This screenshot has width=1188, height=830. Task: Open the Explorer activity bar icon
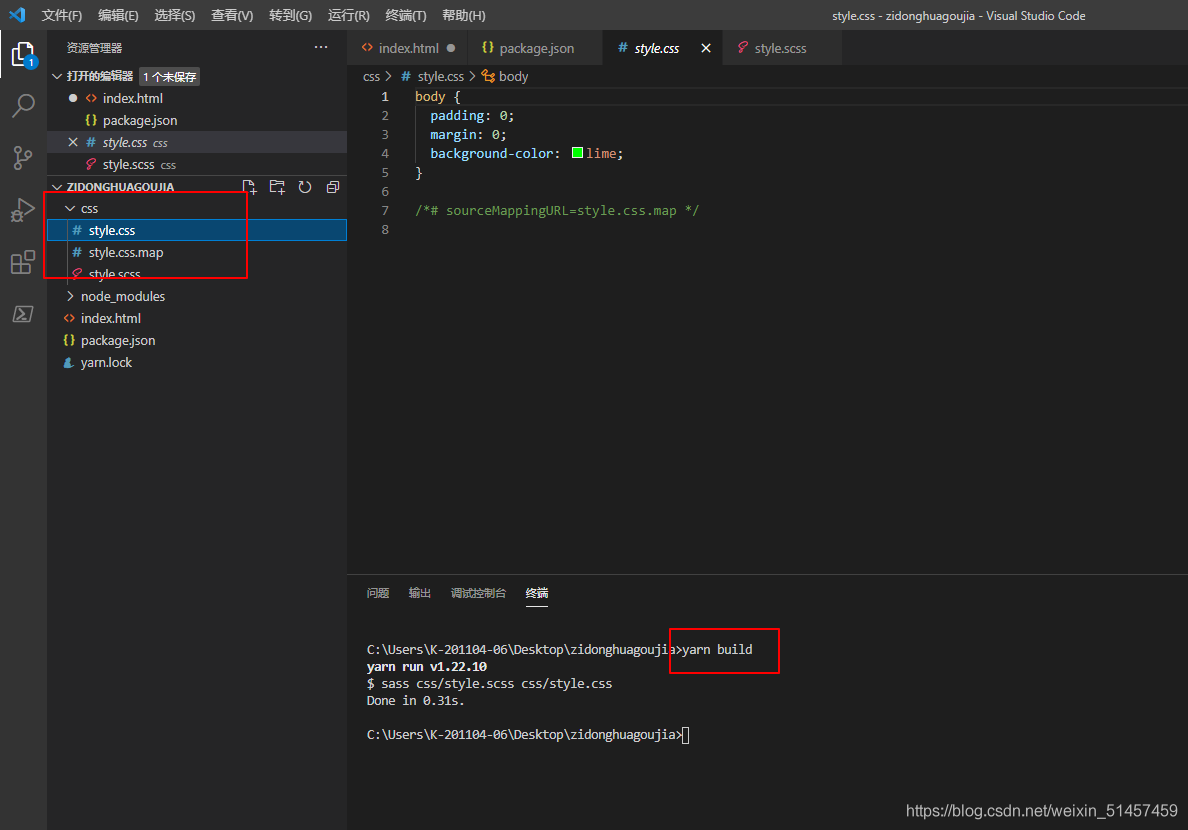click(23, 55)
